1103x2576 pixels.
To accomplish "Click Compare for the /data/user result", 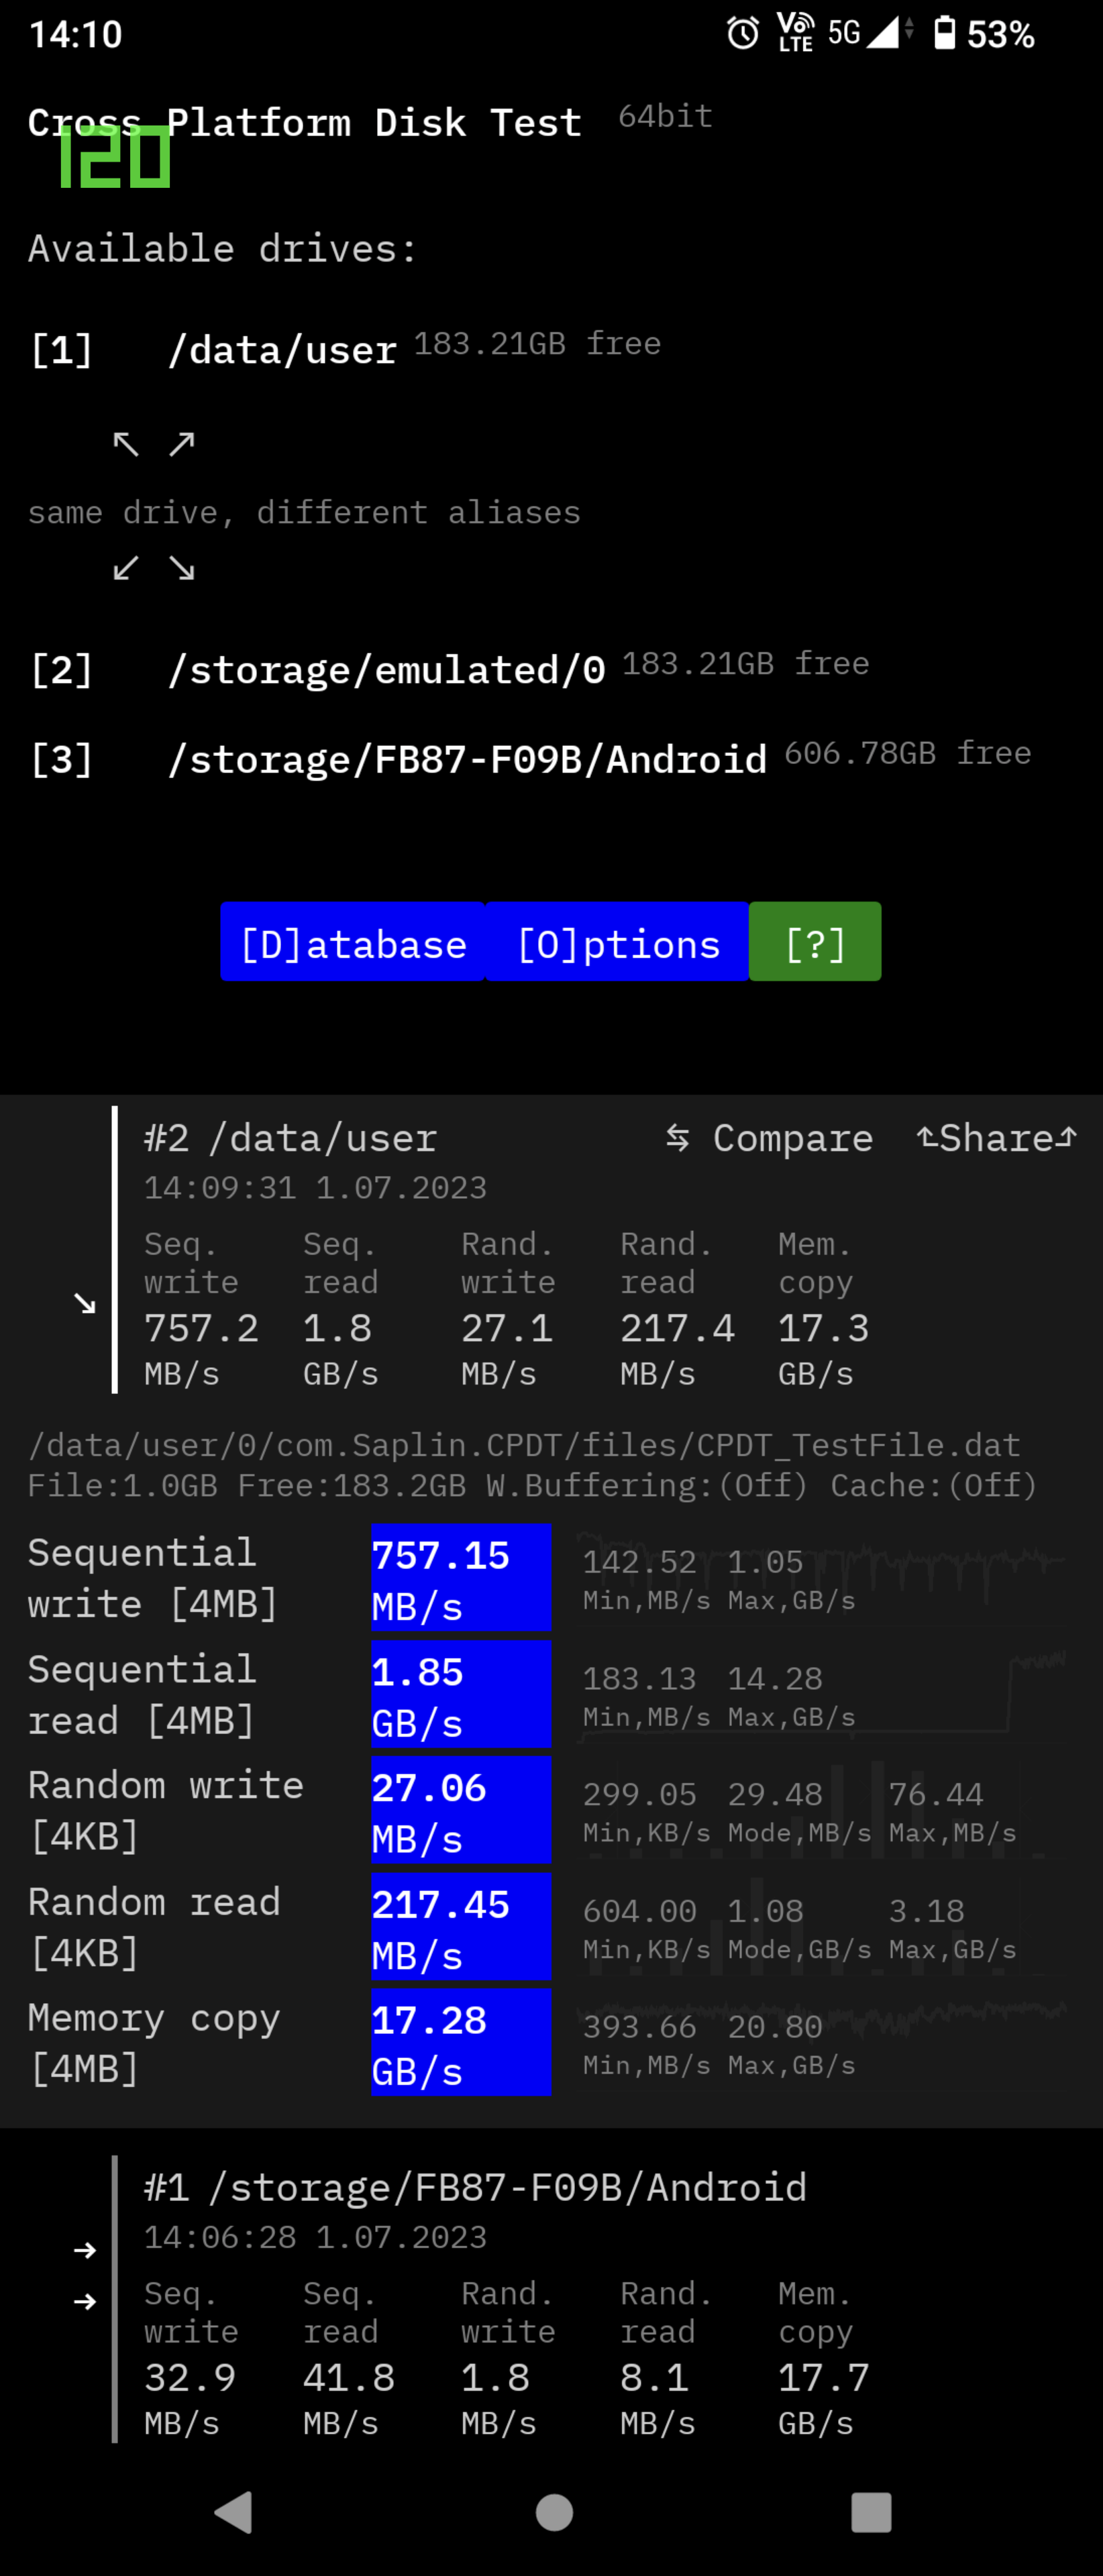I will [769, 1138].
